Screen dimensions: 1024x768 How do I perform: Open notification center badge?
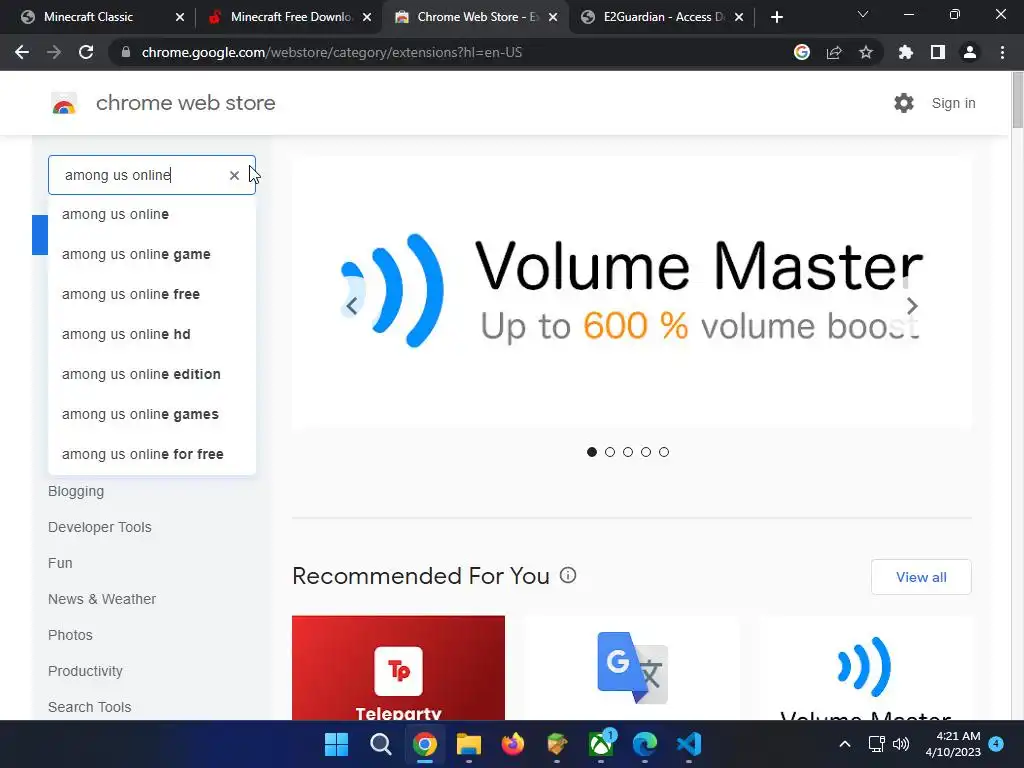point(996,743)
